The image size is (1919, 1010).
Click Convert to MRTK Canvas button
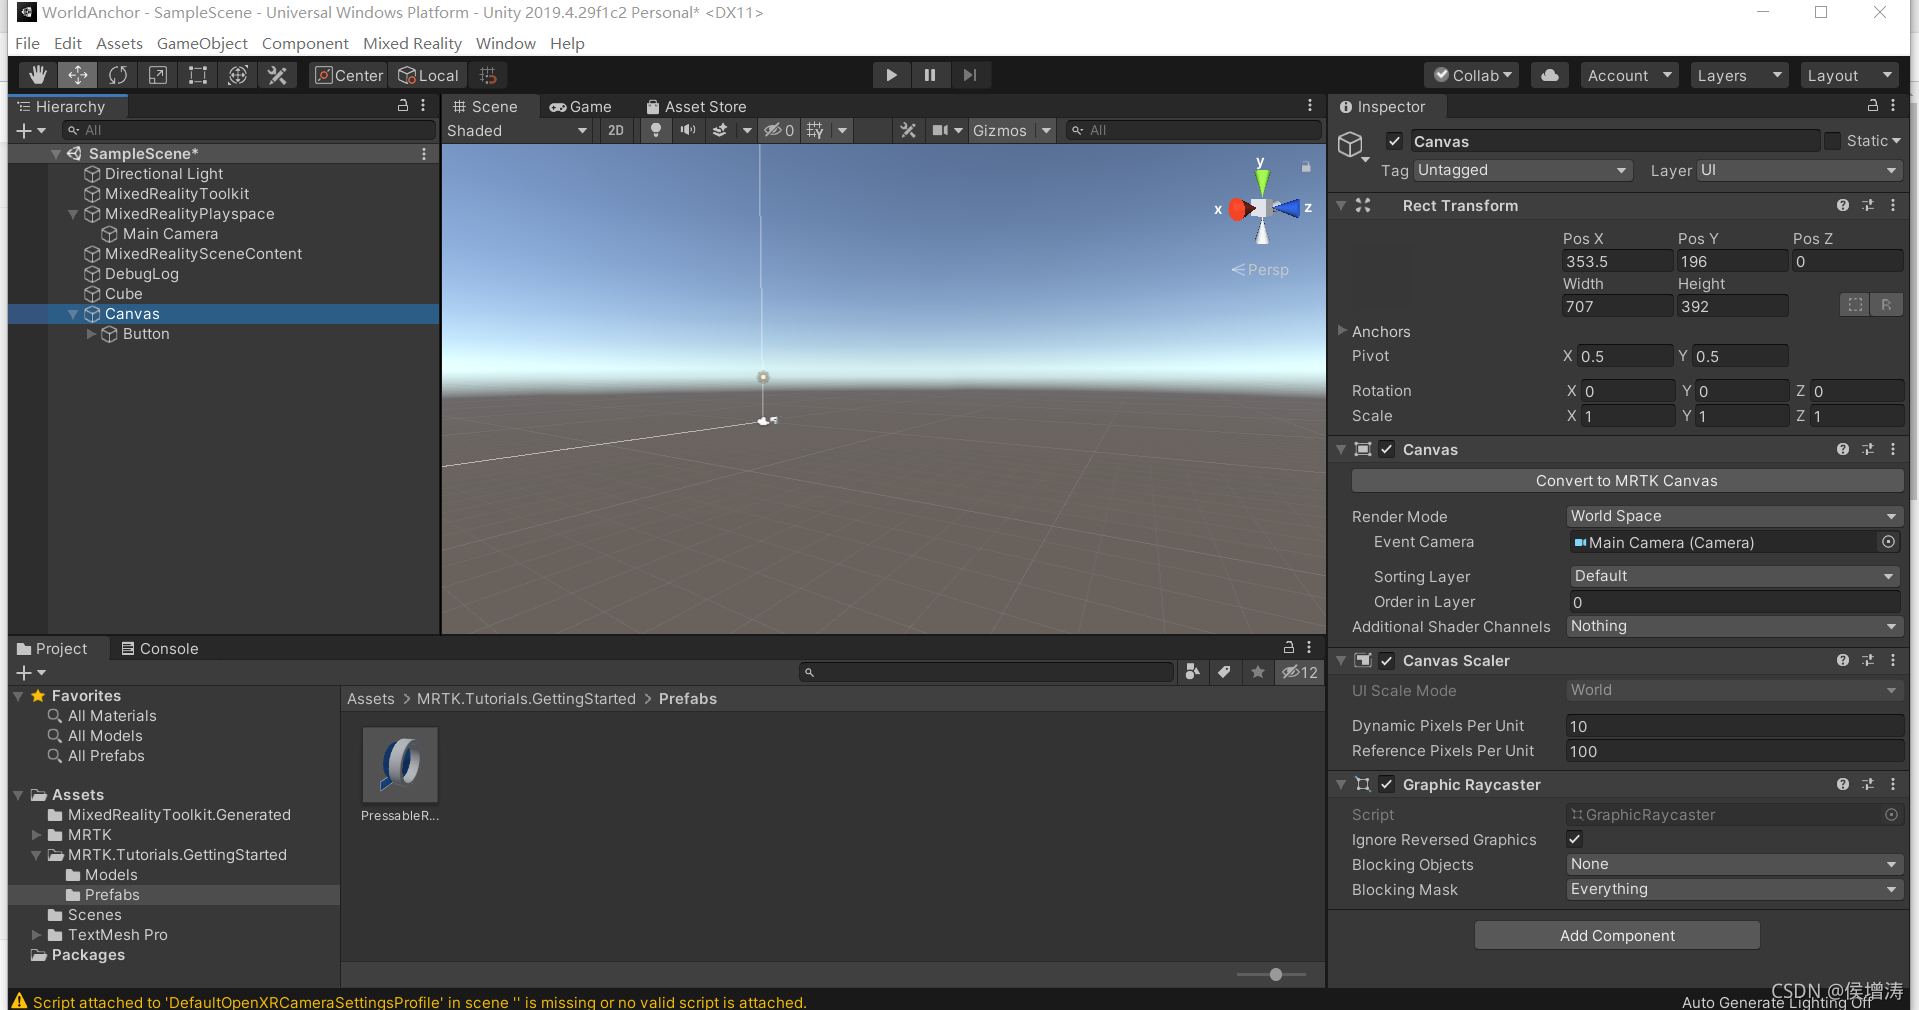coord(1627,481)
